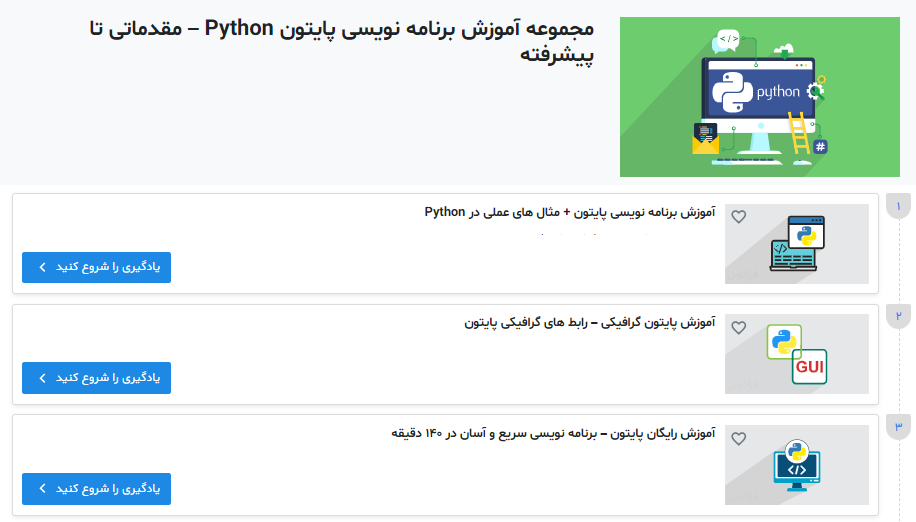Click chevron arrow on third start-learning button
The width and height of the screenshot is (916, 522).
42,489
